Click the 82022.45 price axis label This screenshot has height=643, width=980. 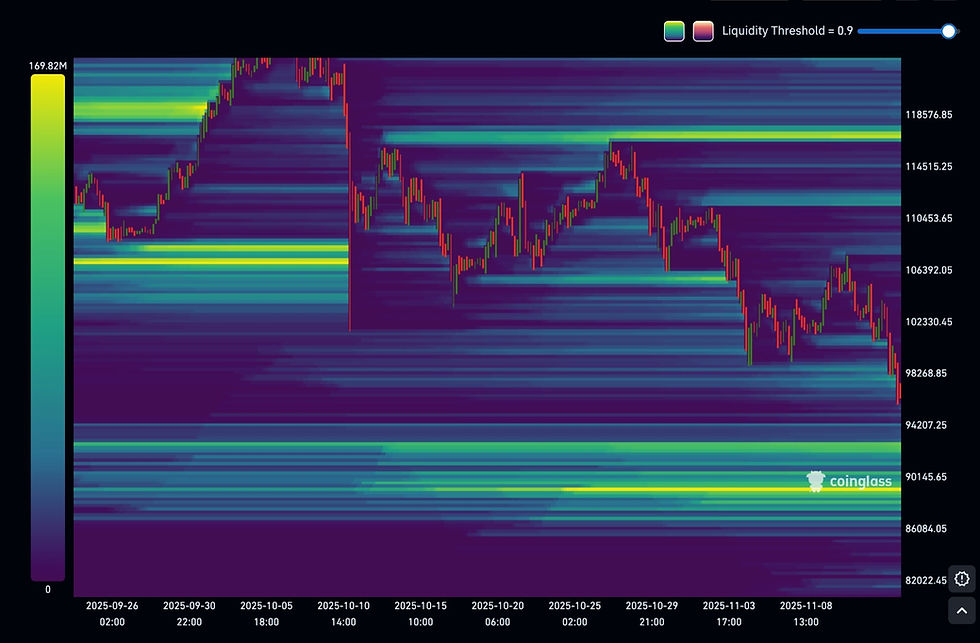point(926,581)
